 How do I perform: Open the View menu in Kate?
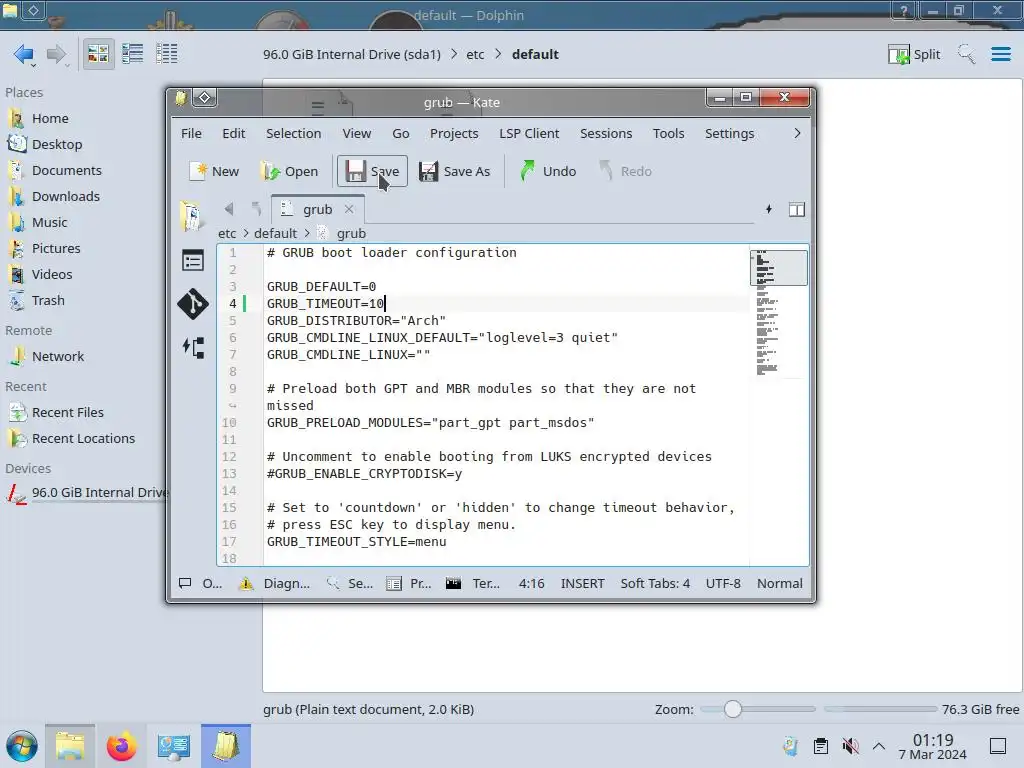357,133
